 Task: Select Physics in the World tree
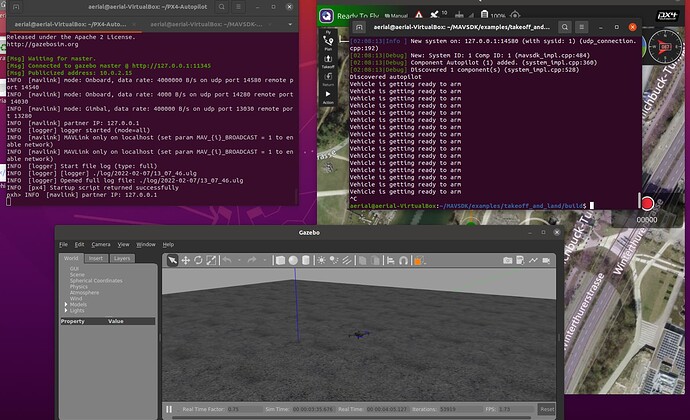coord(78,287)
